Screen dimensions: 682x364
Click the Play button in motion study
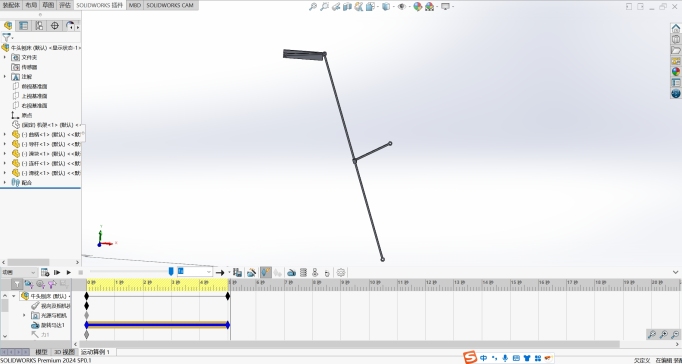pyautogui.click(x=69, y=273)
